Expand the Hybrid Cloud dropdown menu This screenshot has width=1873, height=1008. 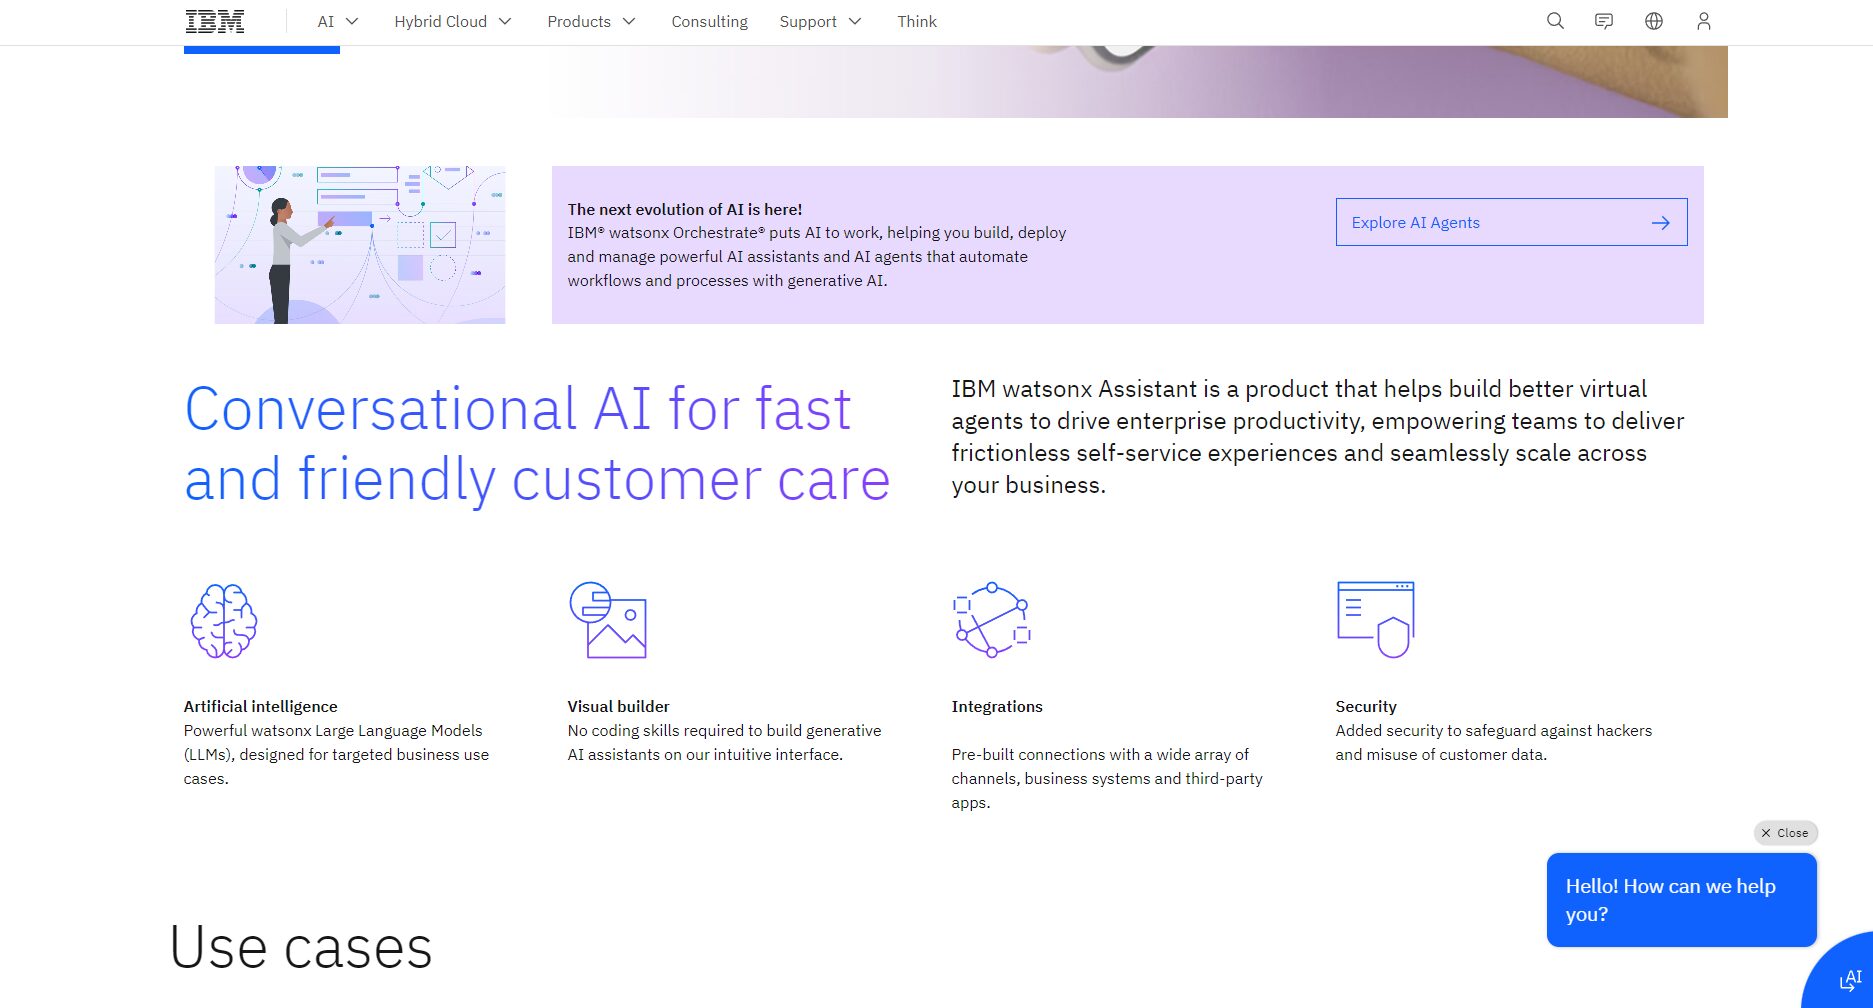tap(452, 22)
